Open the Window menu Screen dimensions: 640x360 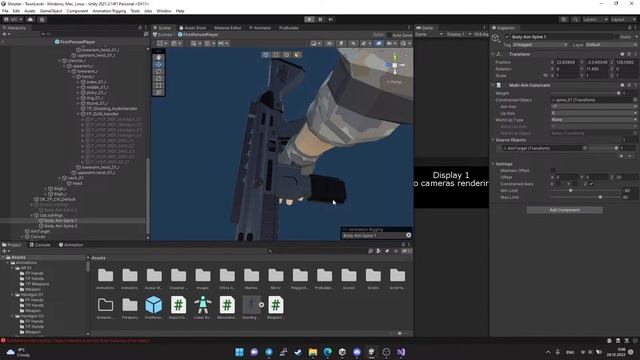[164, 11]
